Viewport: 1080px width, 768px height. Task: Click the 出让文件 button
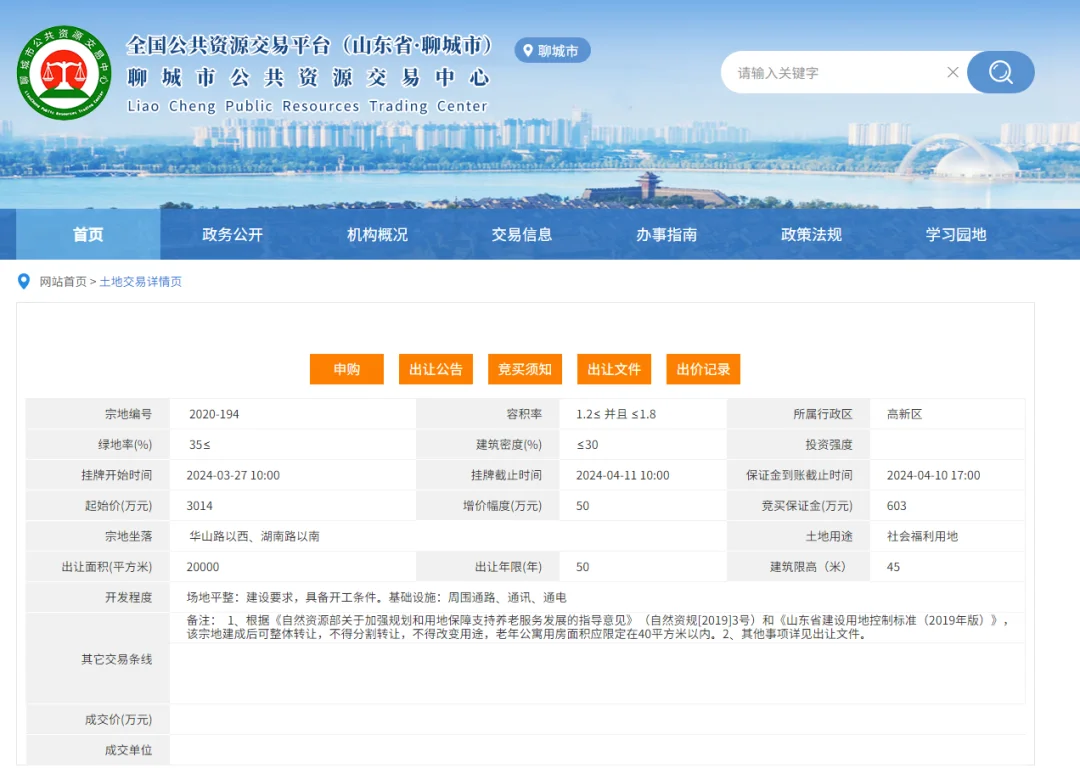pos(614,369)
